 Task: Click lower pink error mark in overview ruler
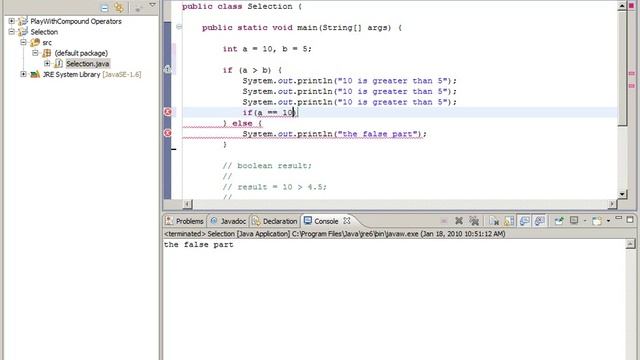point(631,86)
